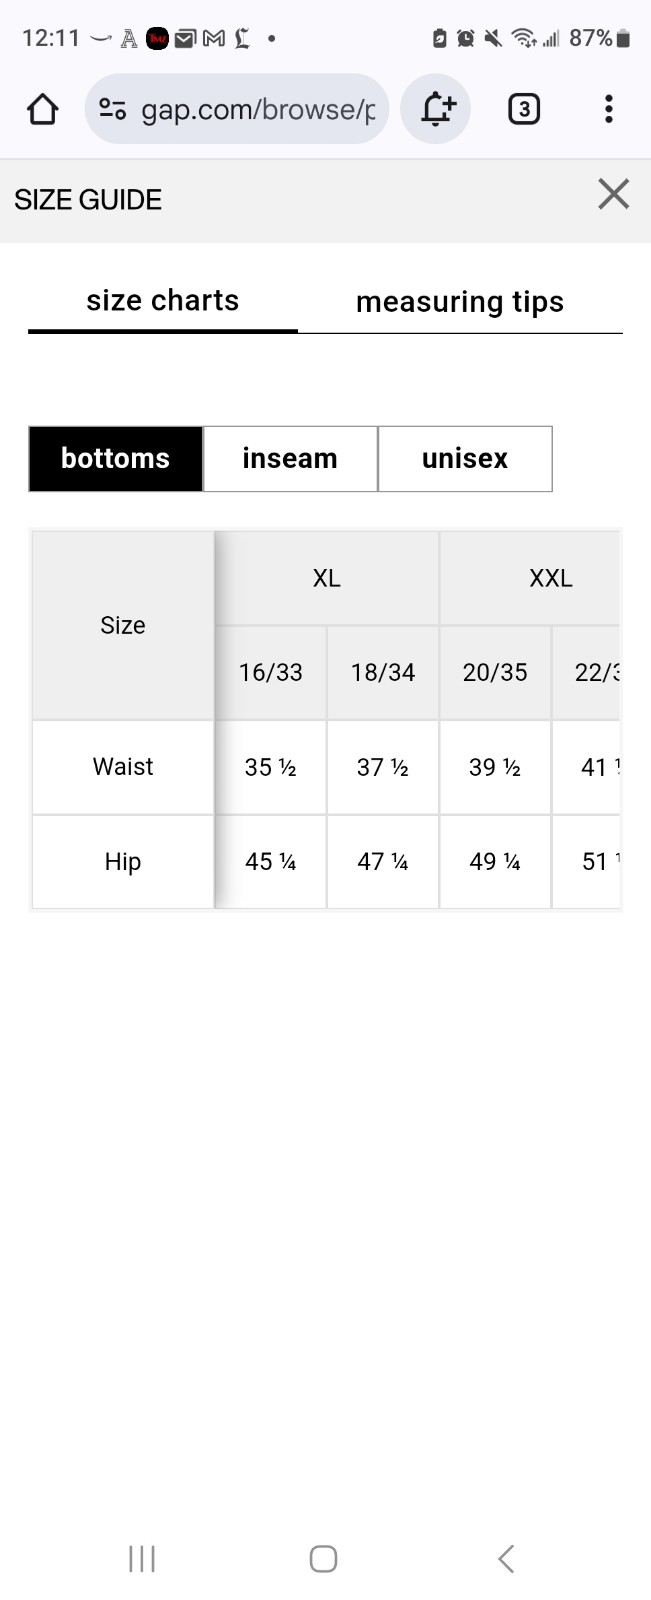Tap the Chrome home icon
This screenshot has height=1600, width=651.
click(42, 109)
